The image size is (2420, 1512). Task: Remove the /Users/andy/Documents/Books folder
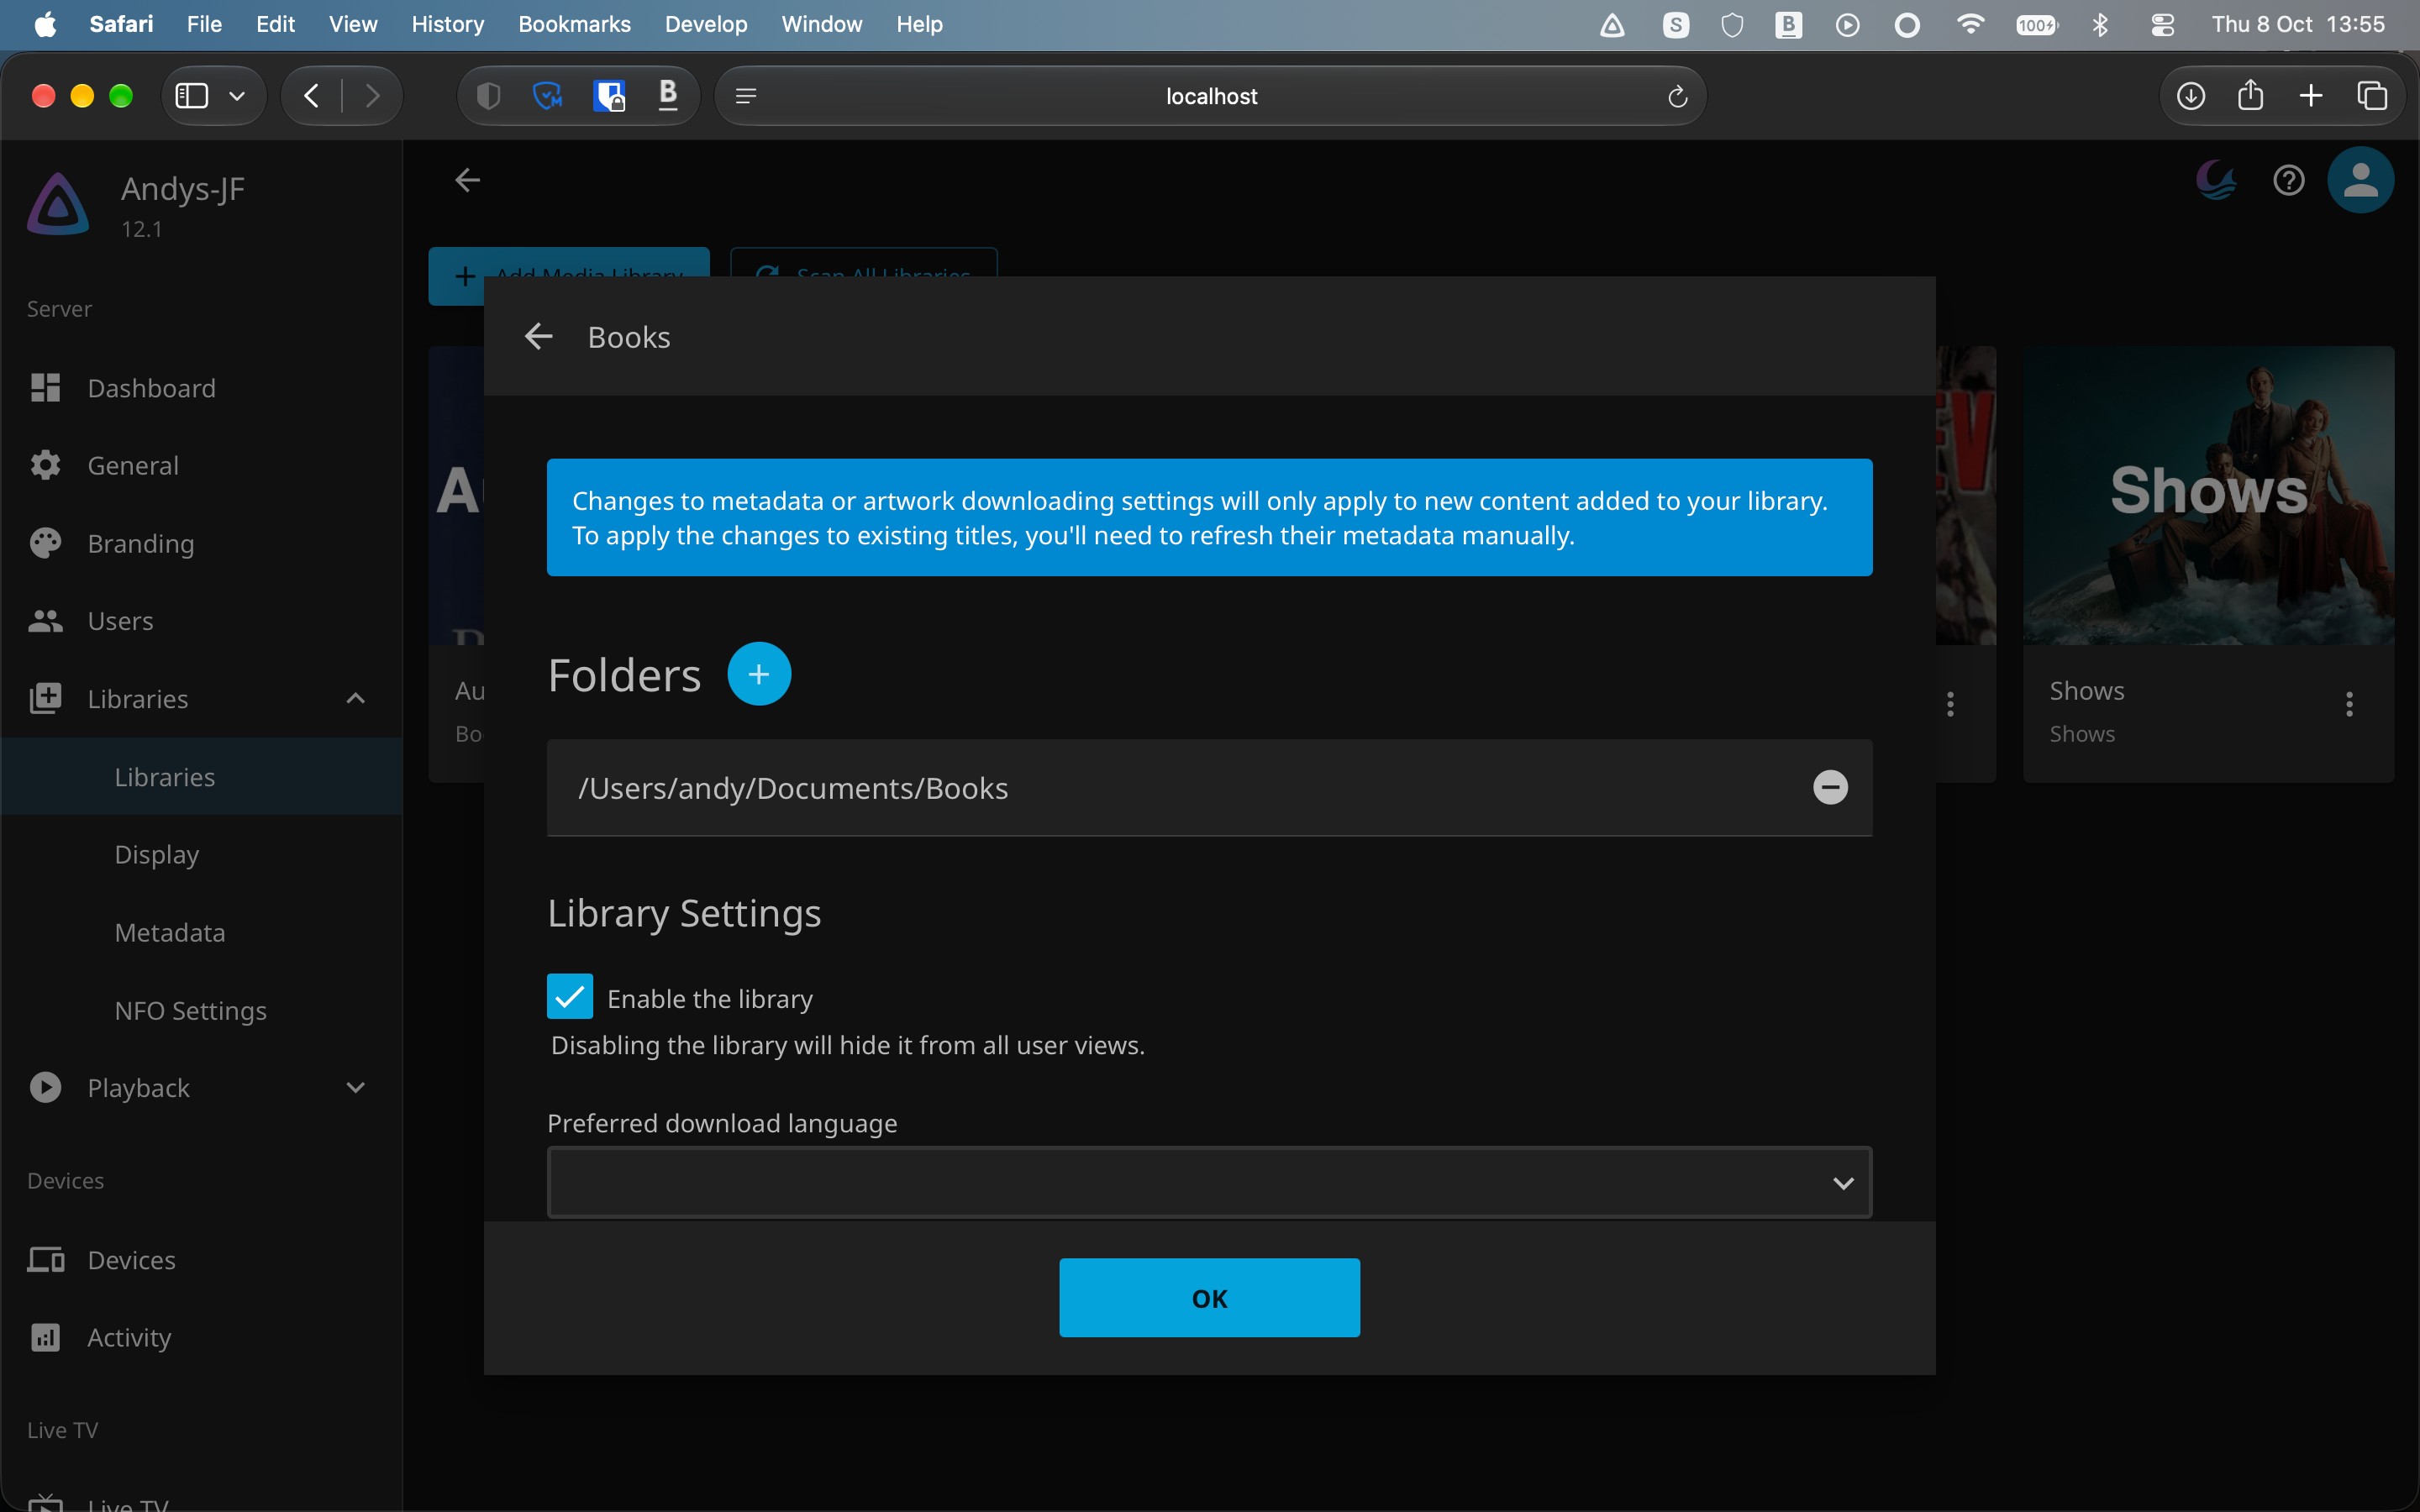(1830, 788)
